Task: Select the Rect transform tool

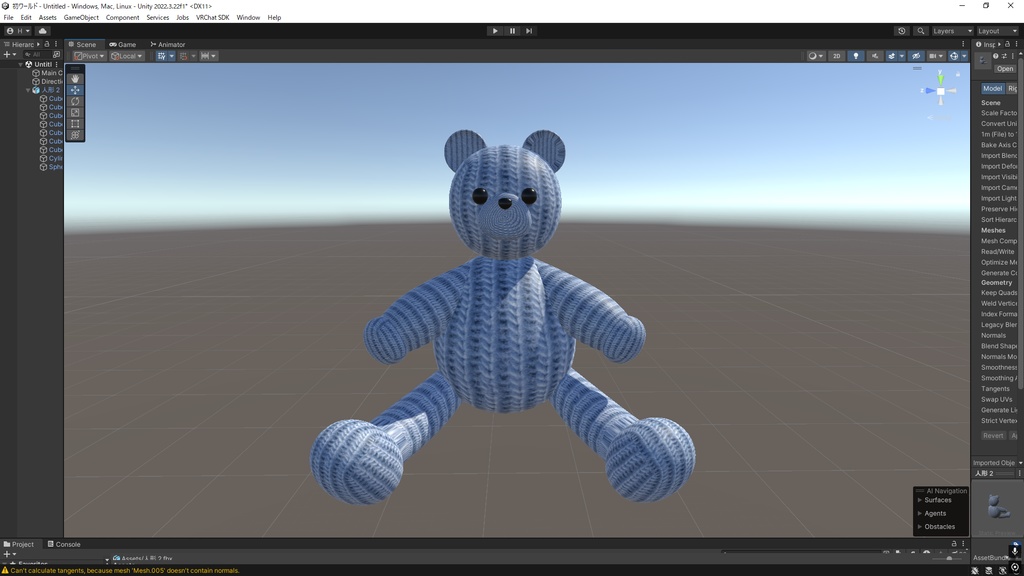Action: point(75,123)
